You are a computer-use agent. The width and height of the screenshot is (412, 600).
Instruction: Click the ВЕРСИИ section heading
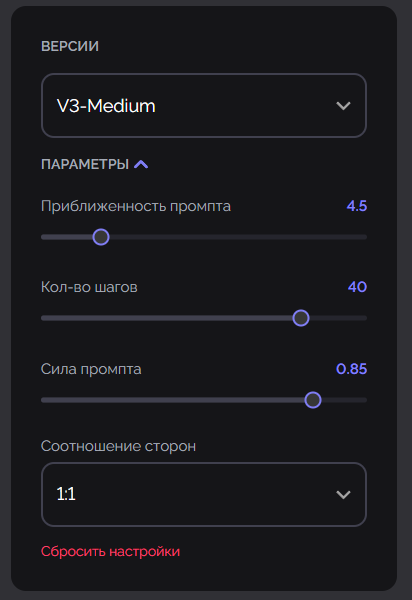click(70, 46)
